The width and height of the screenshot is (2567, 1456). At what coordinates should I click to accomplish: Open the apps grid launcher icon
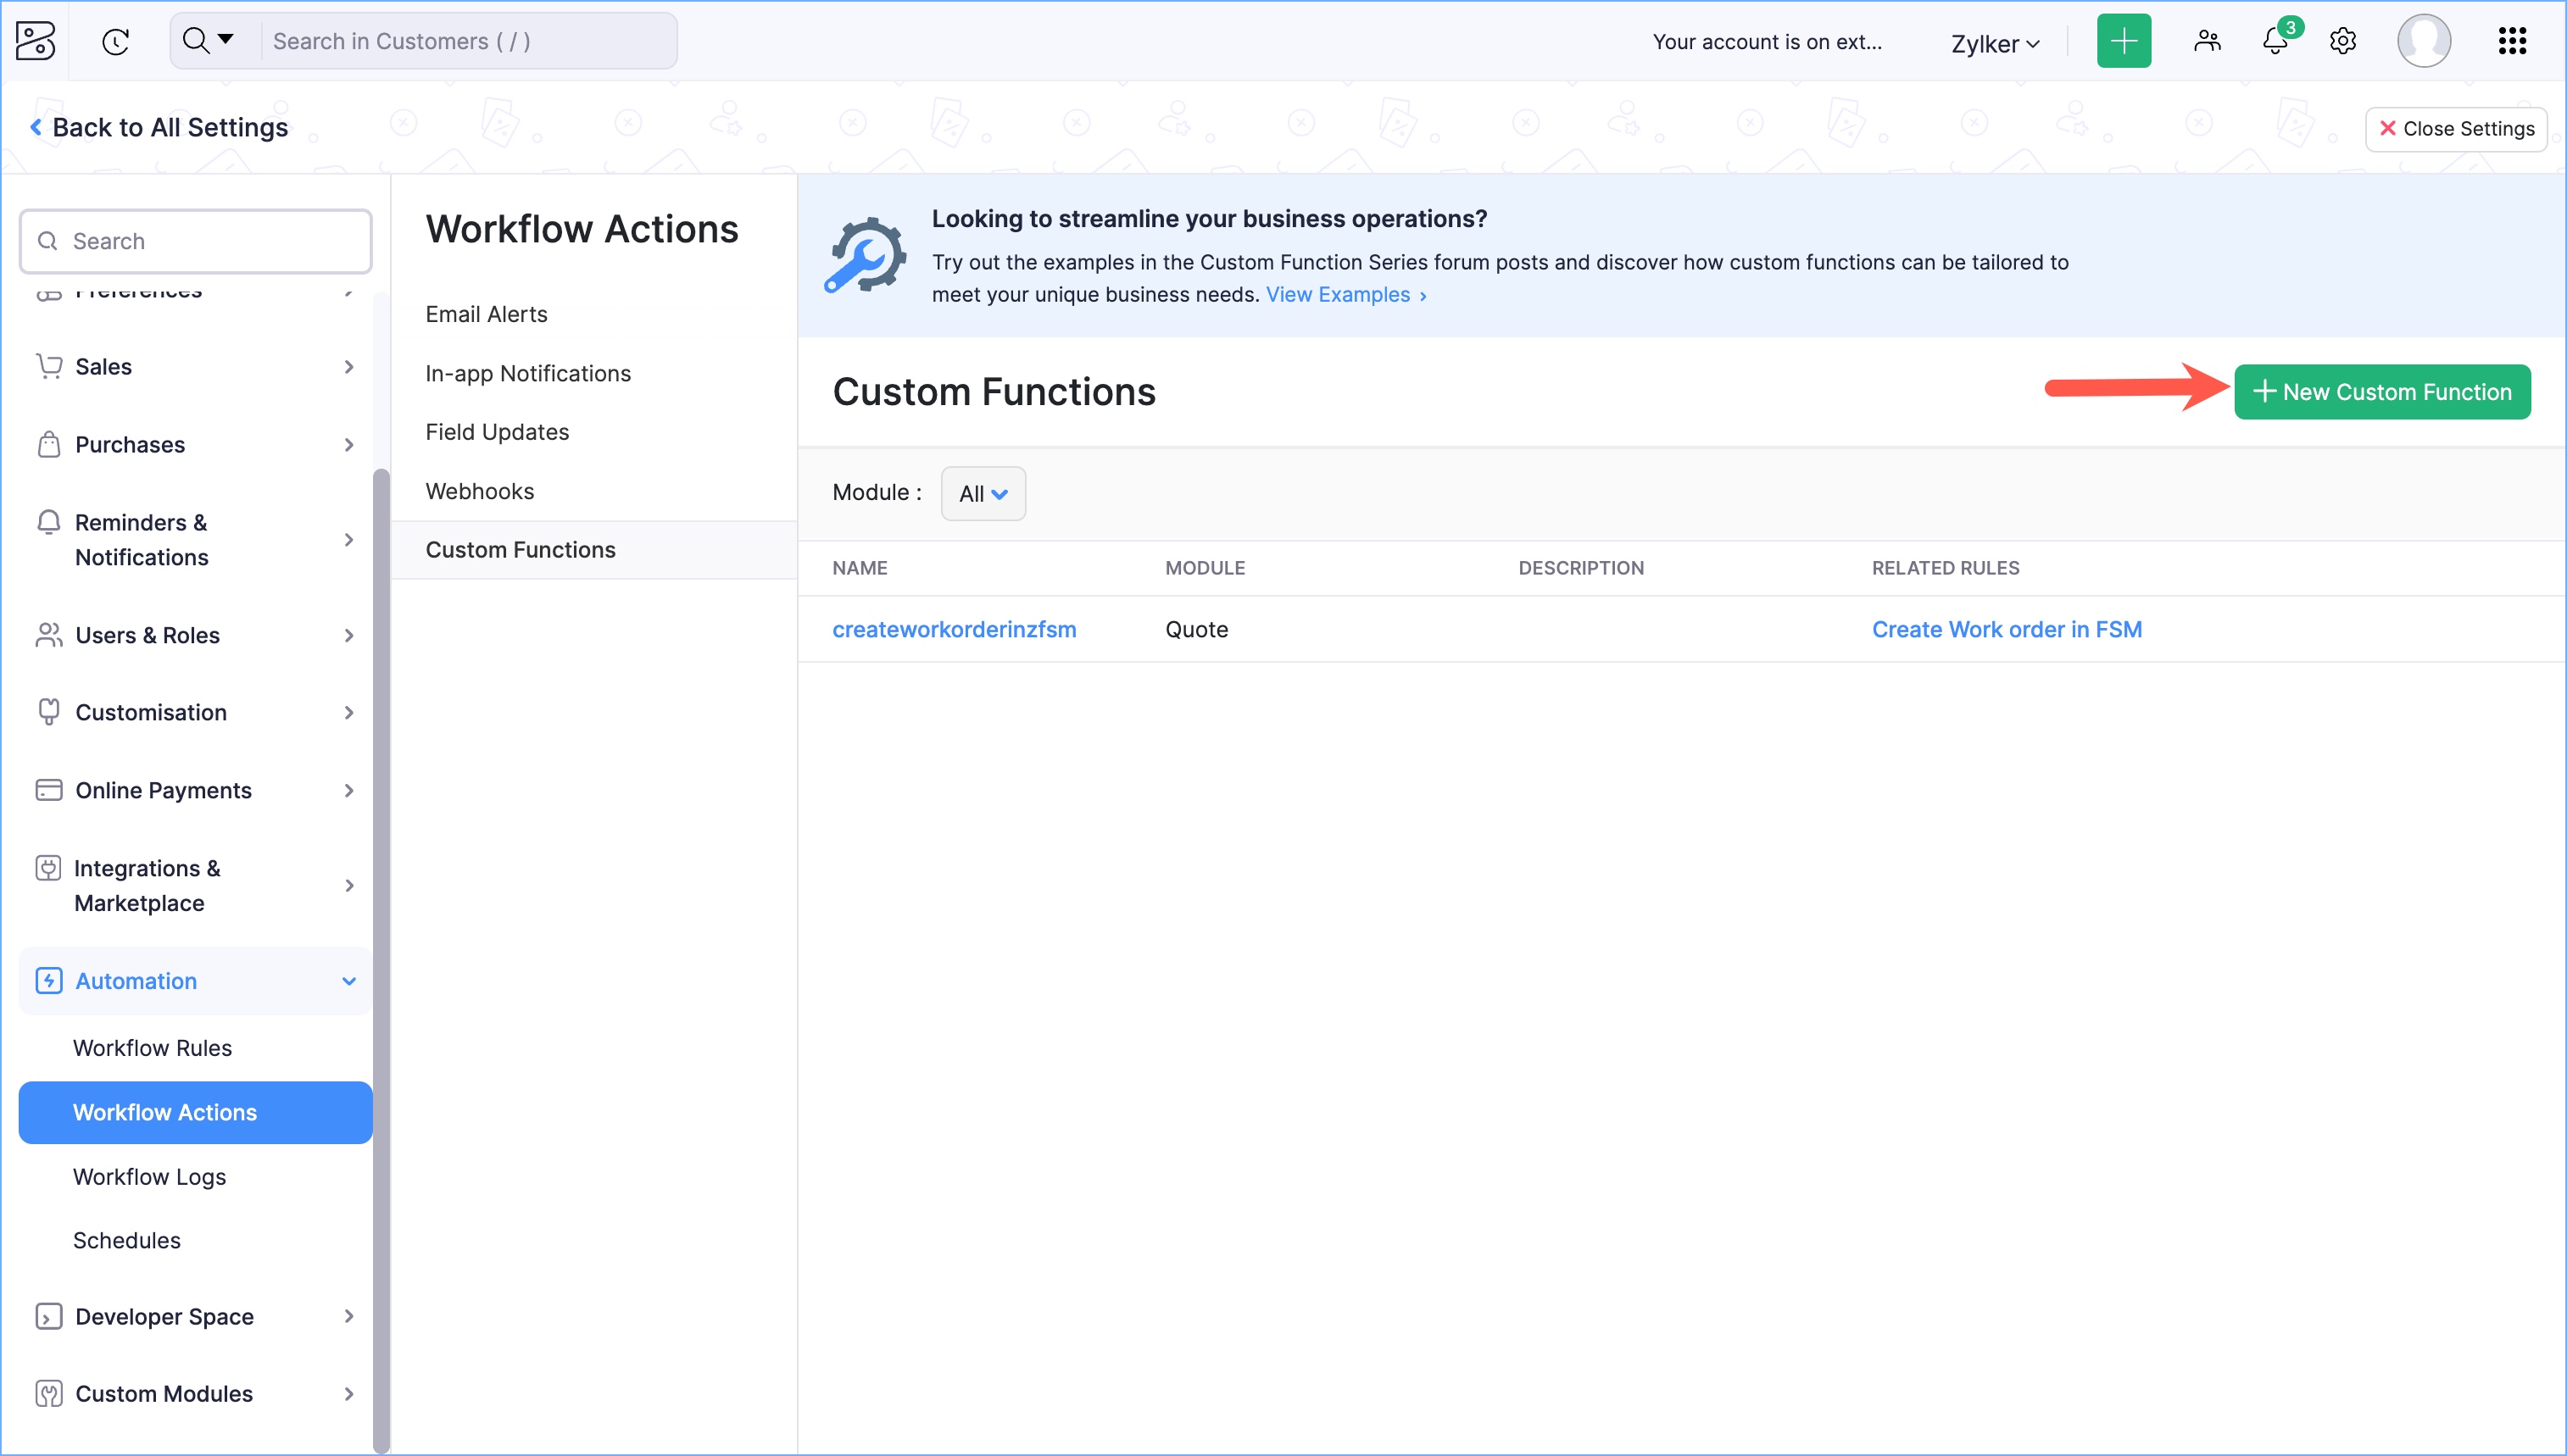(2512, 41)
